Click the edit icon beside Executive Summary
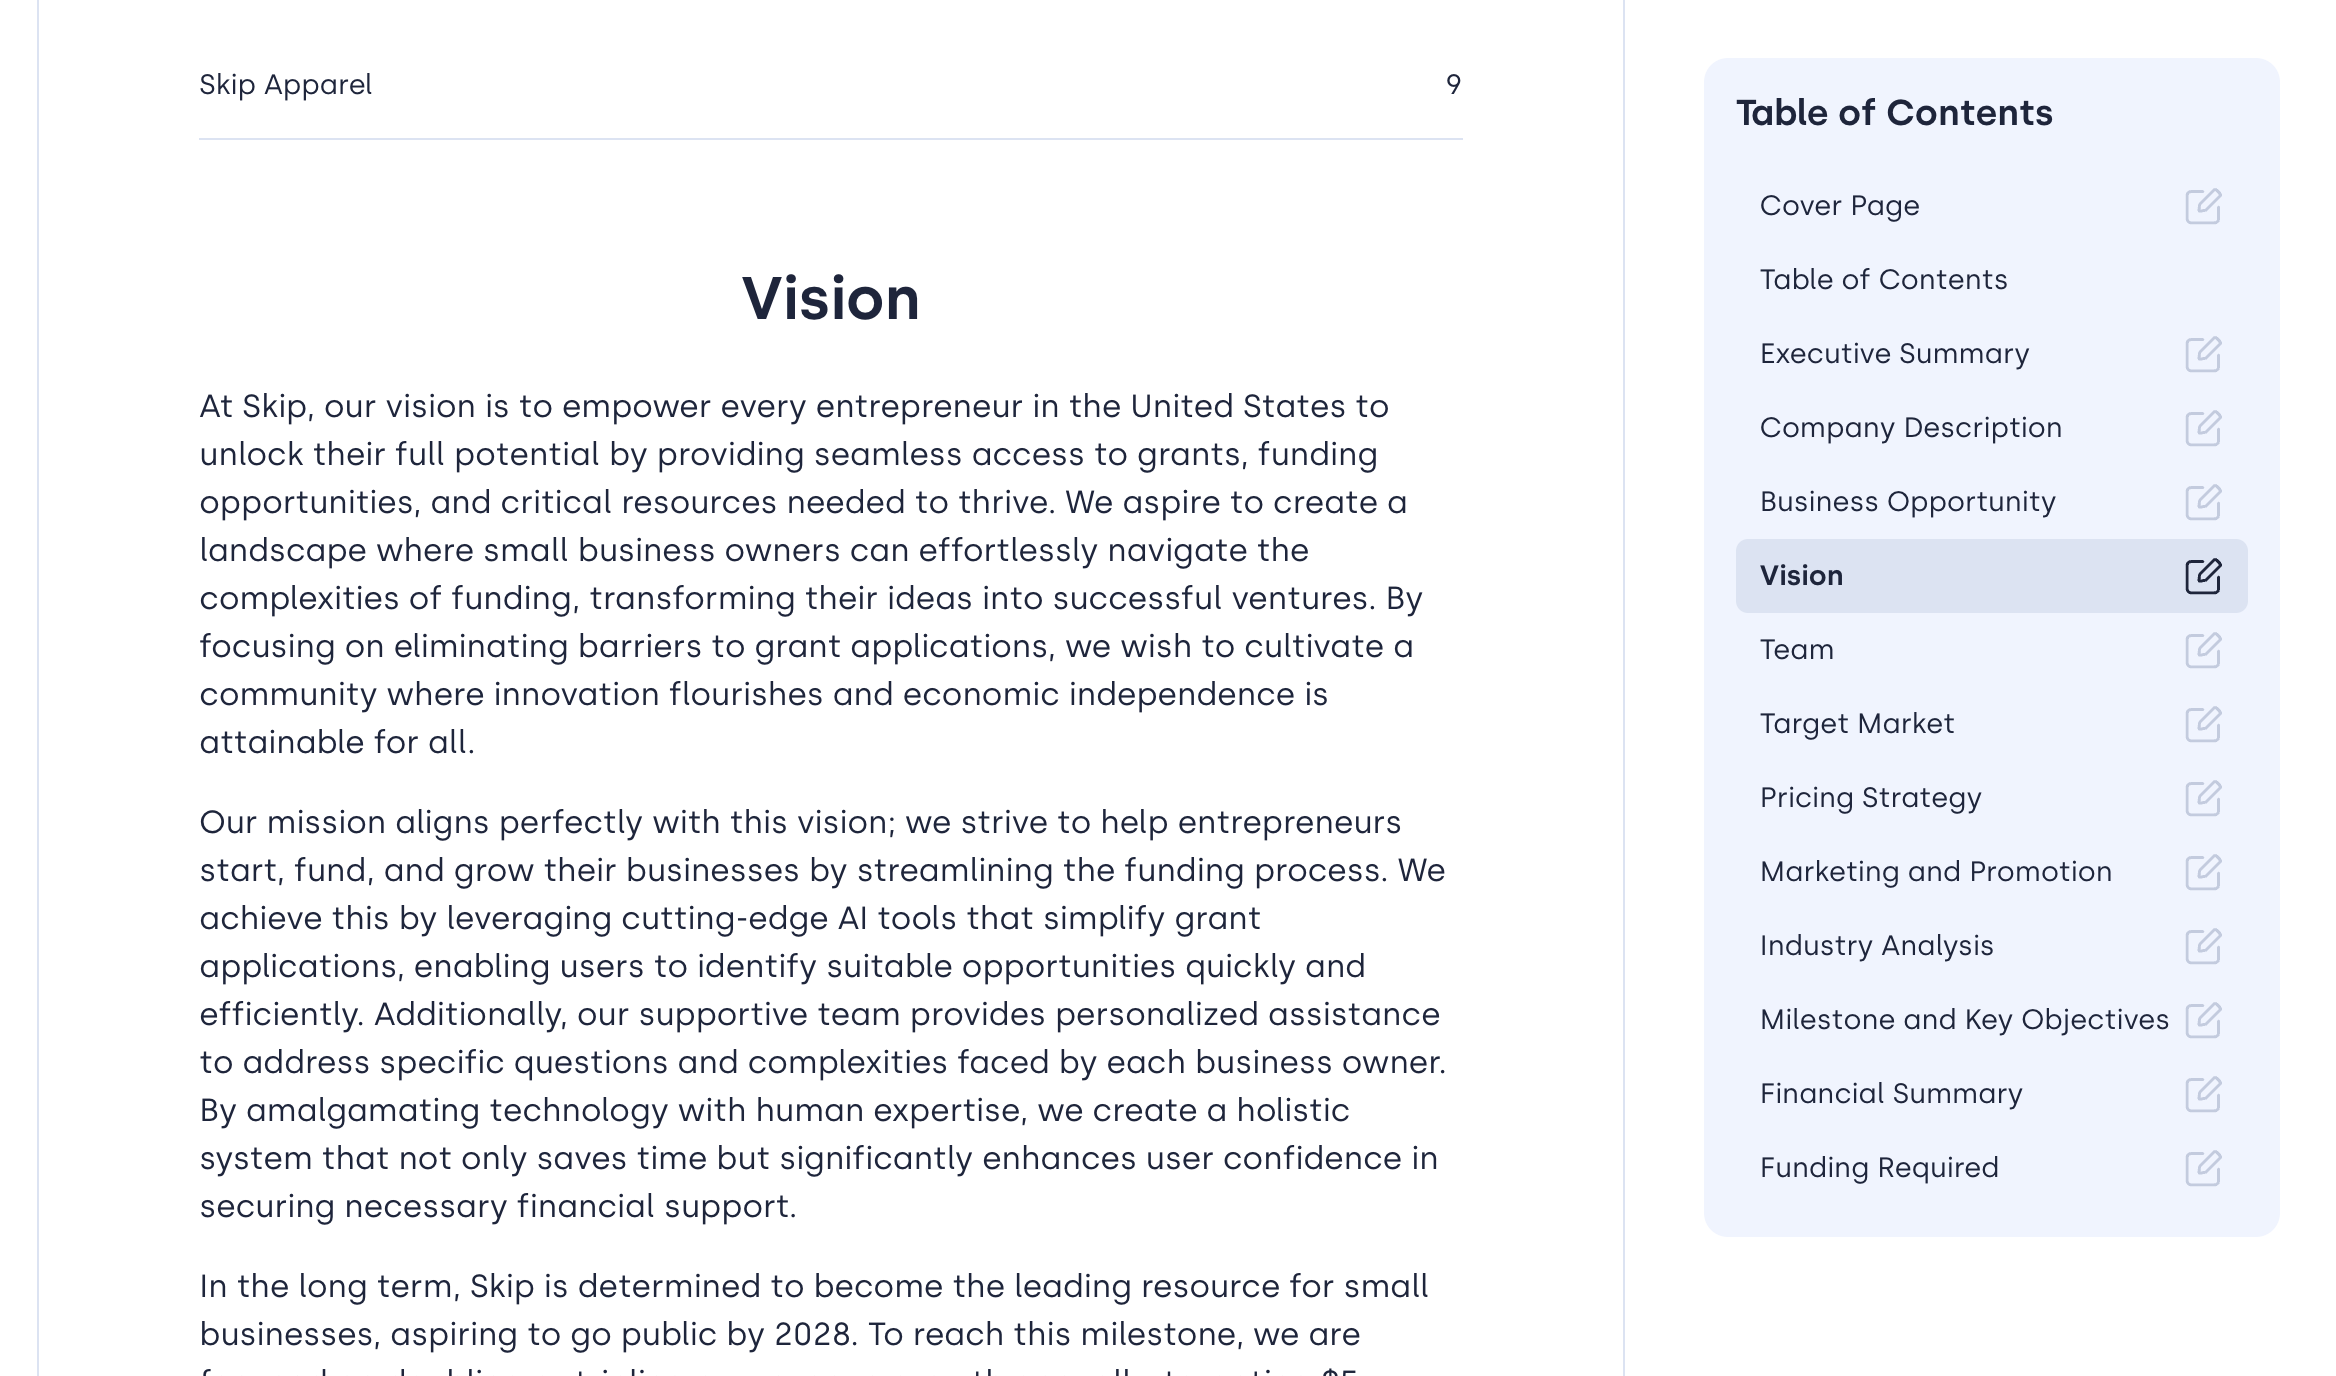This screenshot has height=1376, width=2336. pyautogui.click(x=2203, y=354)
